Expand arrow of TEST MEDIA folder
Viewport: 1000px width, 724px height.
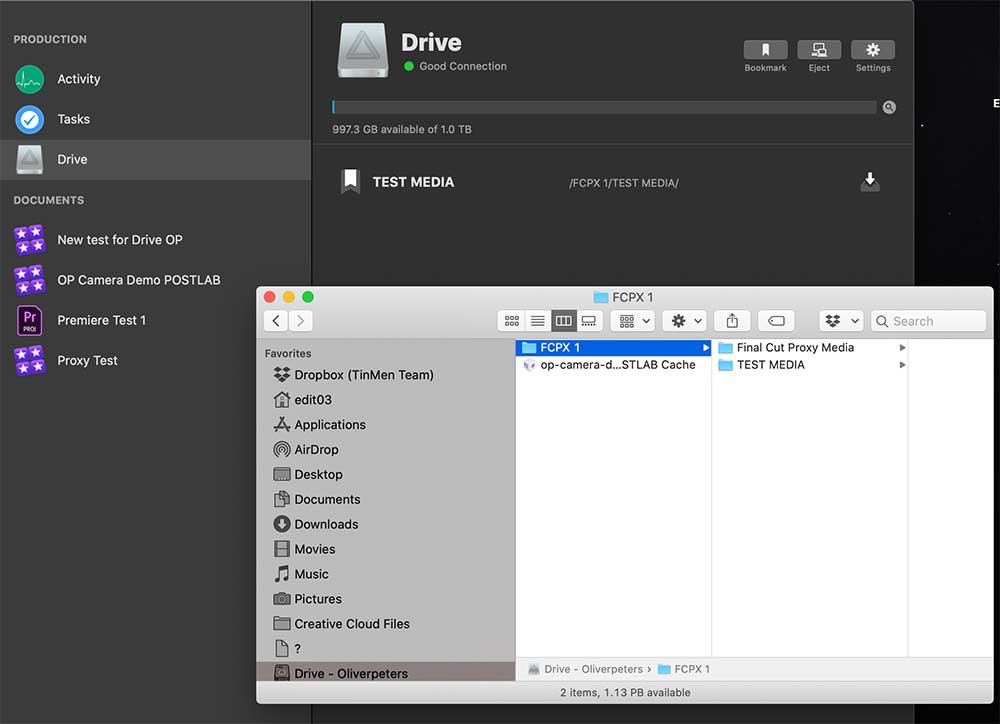click(x=902, y=365)
